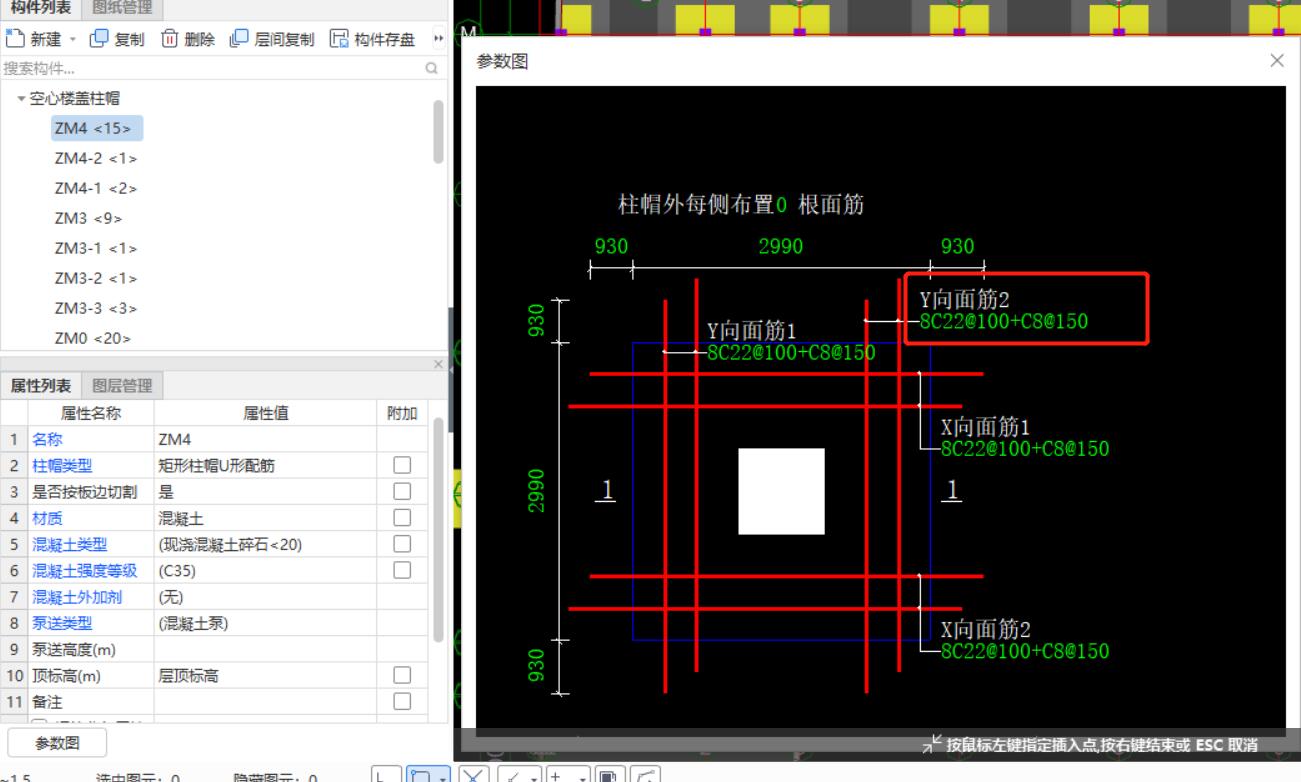Switch to the 图层管理 tab
Image resolution: width=1301 pixels, height=782 pixels.
point(122,385)
